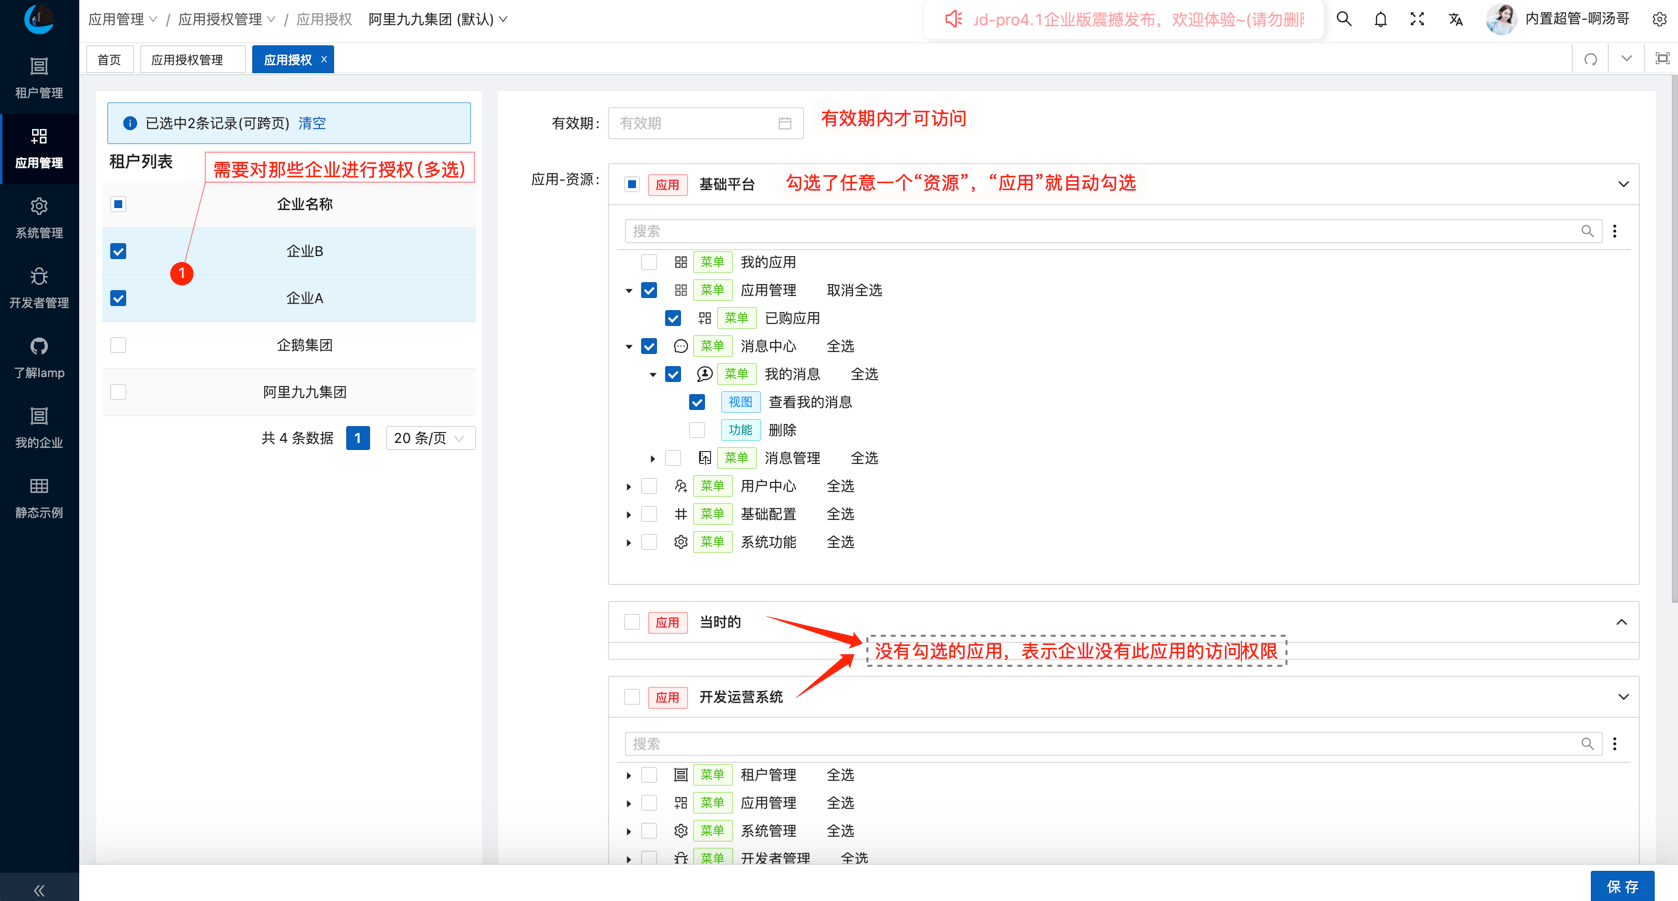Switch to the 应用授权管理 tab
This screenshot has height=901, width=1678.
tap(188, 60)
